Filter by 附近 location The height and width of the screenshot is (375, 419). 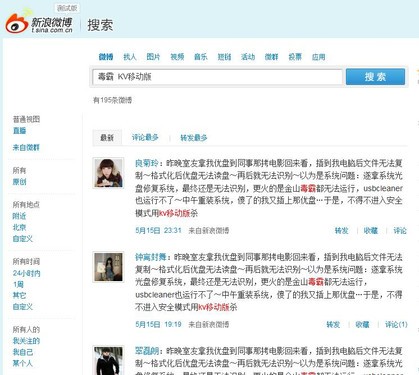19,216
